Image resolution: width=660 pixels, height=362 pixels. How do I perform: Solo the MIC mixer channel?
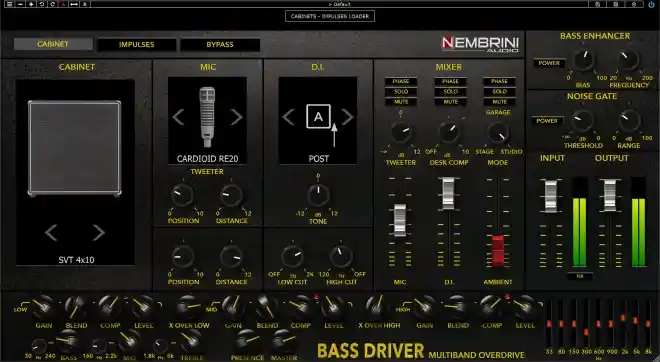[401, 91]
